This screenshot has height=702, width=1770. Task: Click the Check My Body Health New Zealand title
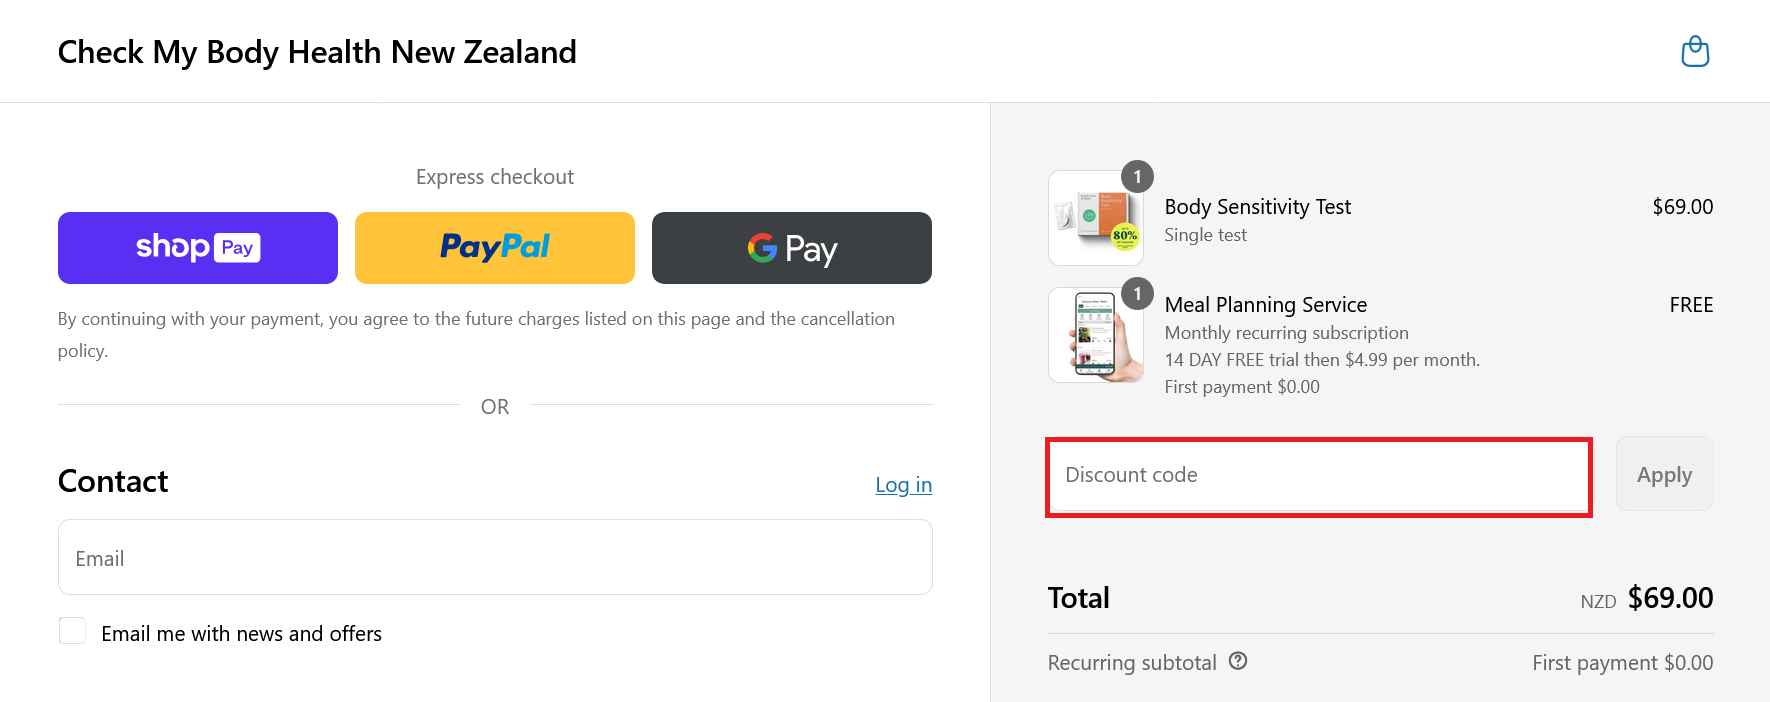pyautogui.click(x=317, y=52)
